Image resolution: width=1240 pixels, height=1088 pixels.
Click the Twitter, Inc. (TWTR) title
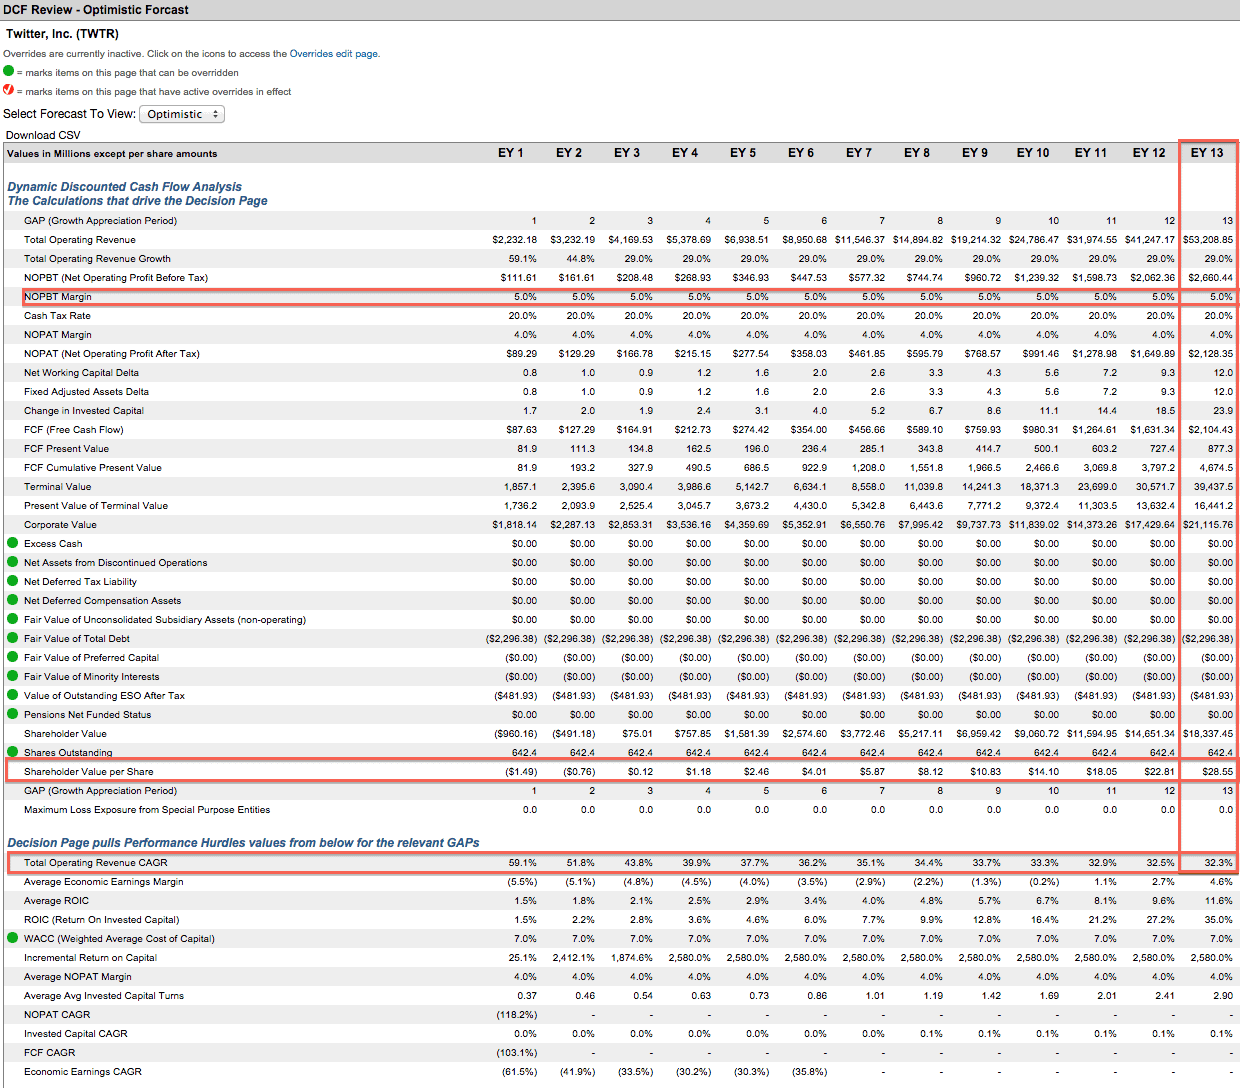(x=62, y=34)
